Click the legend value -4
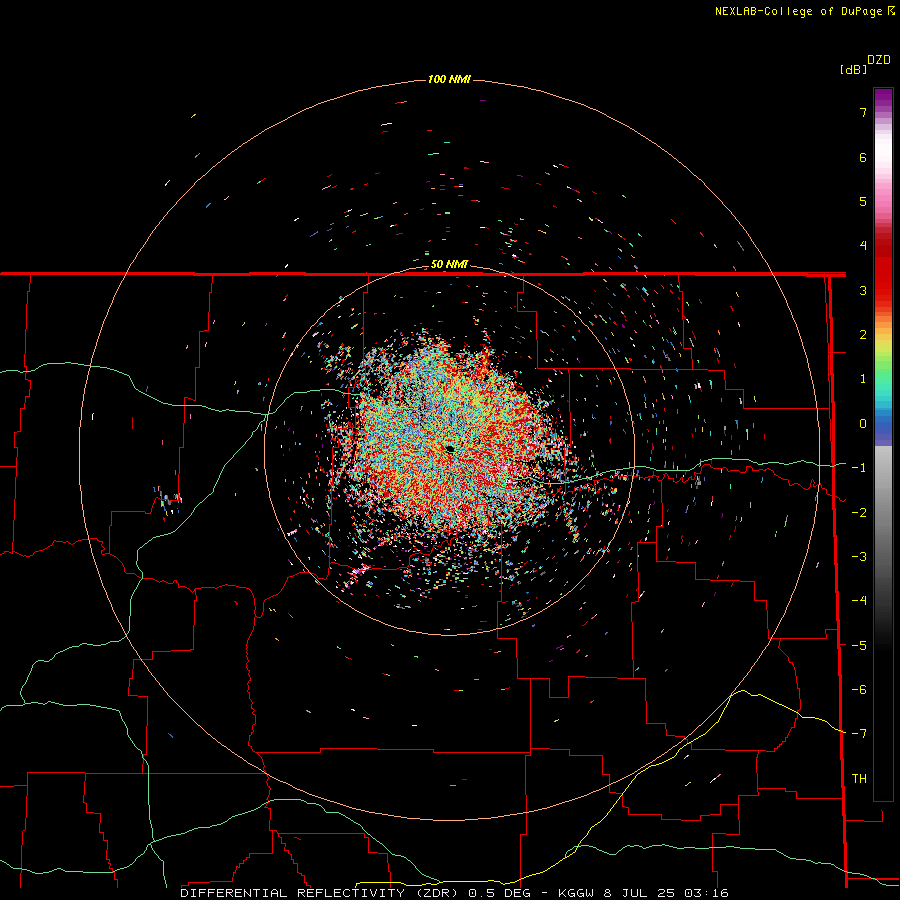The width and height of the screenshot is (900, 900). (x=859, y=601)
